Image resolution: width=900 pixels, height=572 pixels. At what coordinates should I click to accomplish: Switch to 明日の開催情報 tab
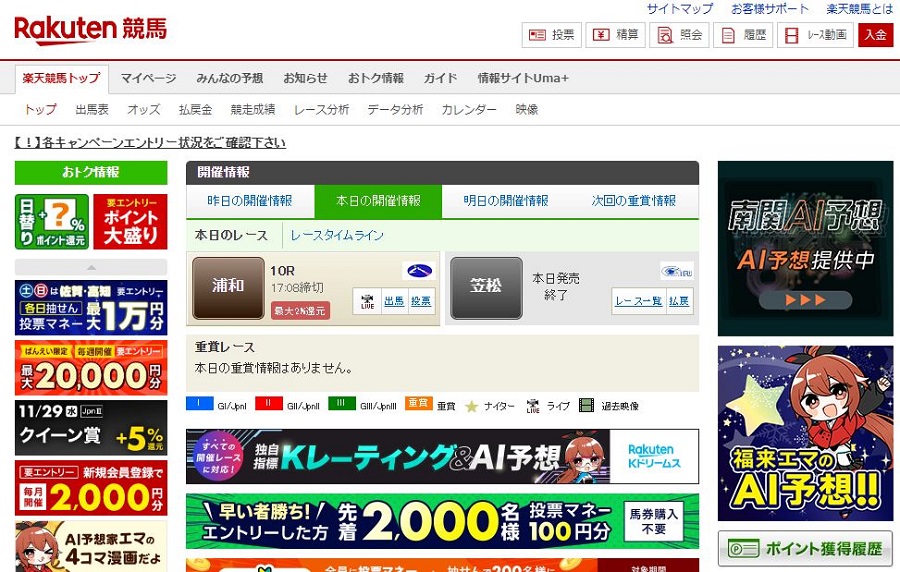(506, 201)
